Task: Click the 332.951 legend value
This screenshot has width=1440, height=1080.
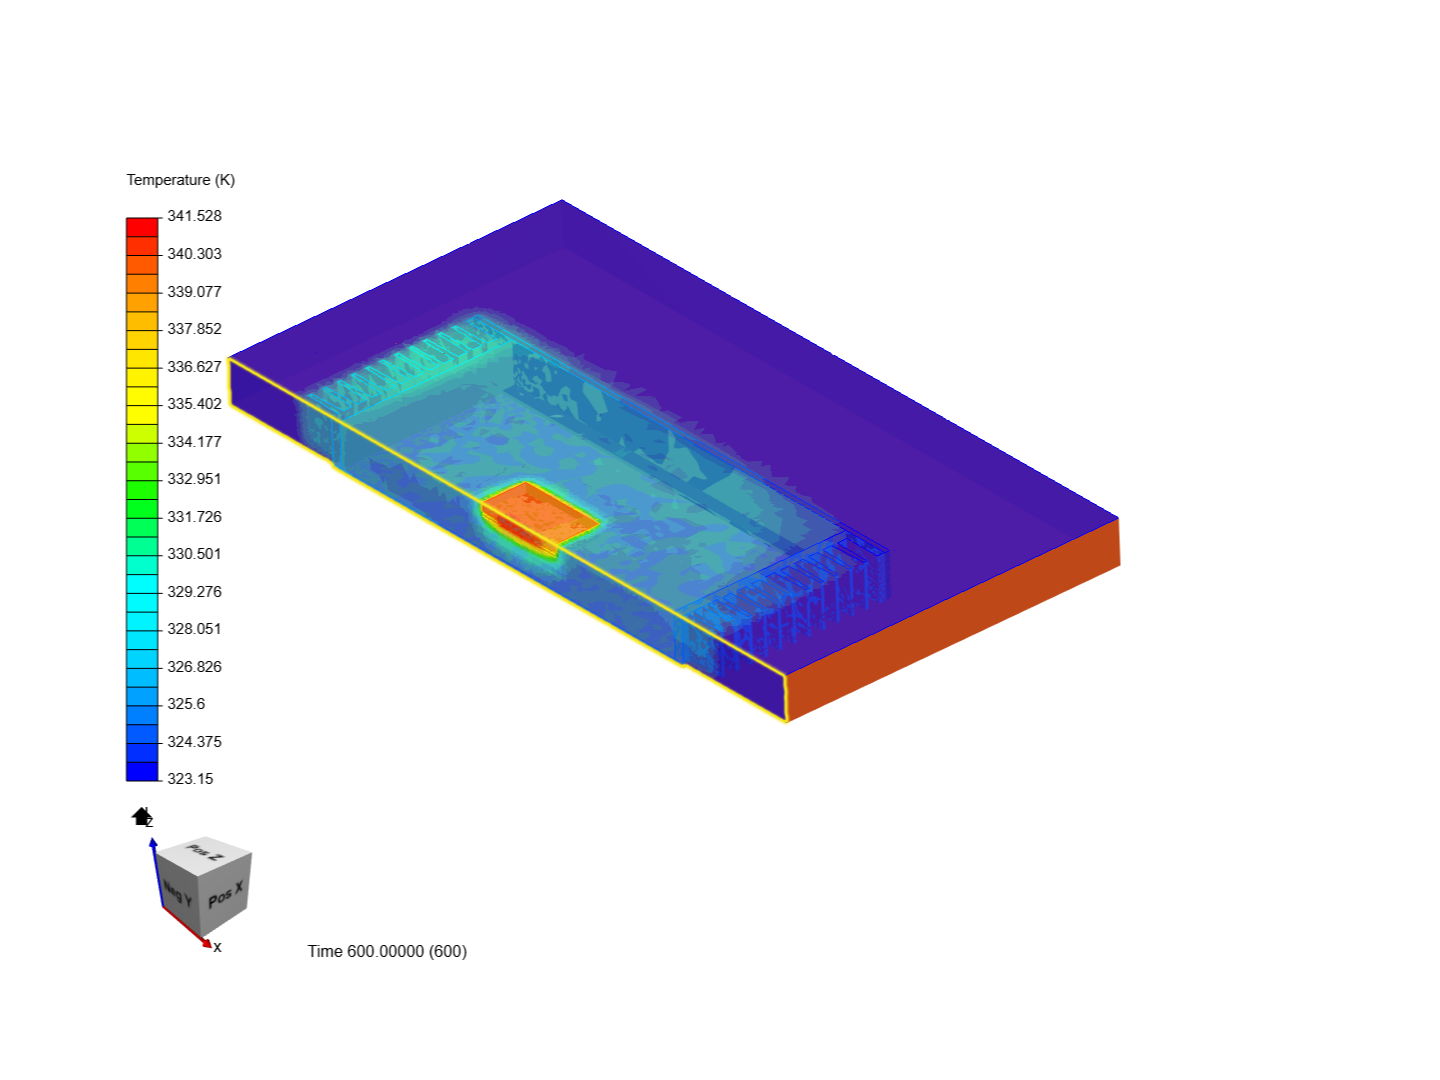Action: click(x=194, y=479)
